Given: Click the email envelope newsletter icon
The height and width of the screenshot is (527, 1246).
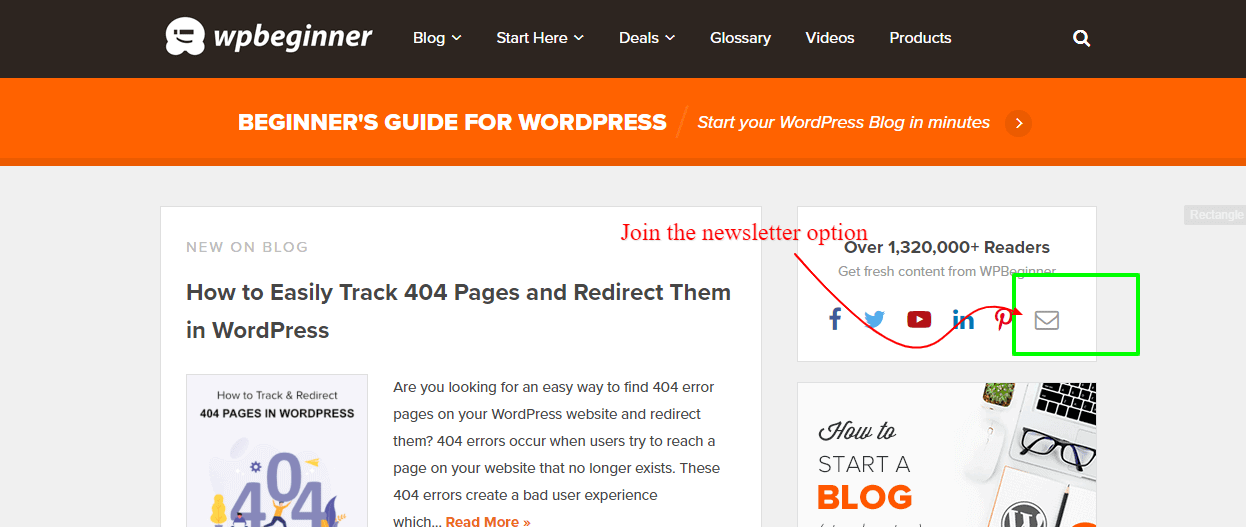Looking at the screenshot, I should coord(1046,320).
